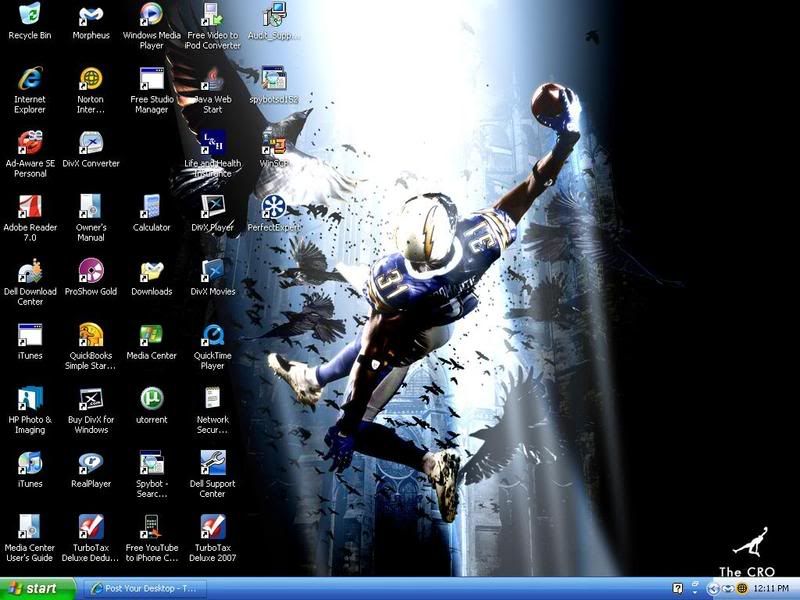
Task: Open the DivX Movies folder icon
Action: click(x=212, y=271)
